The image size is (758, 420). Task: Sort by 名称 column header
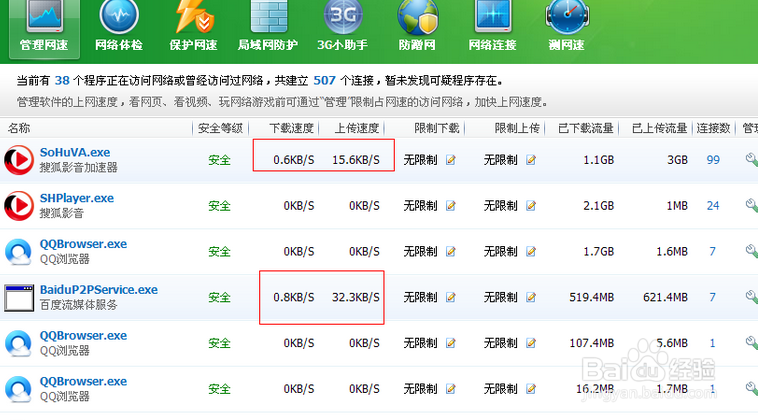(x=19, y=128)
